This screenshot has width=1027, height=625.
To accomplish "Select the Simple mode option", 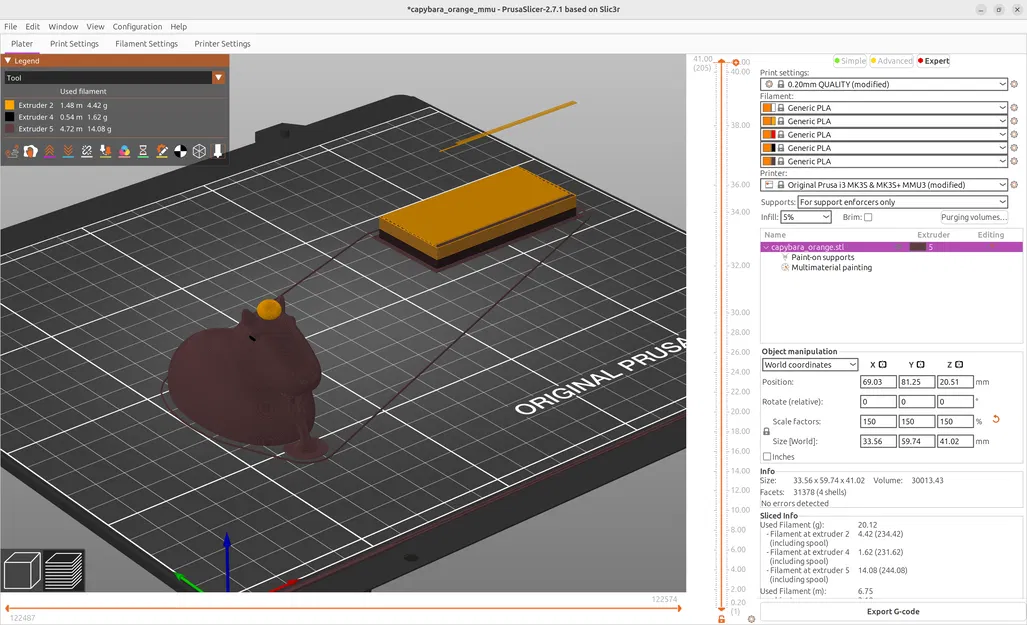I will 849,61.
